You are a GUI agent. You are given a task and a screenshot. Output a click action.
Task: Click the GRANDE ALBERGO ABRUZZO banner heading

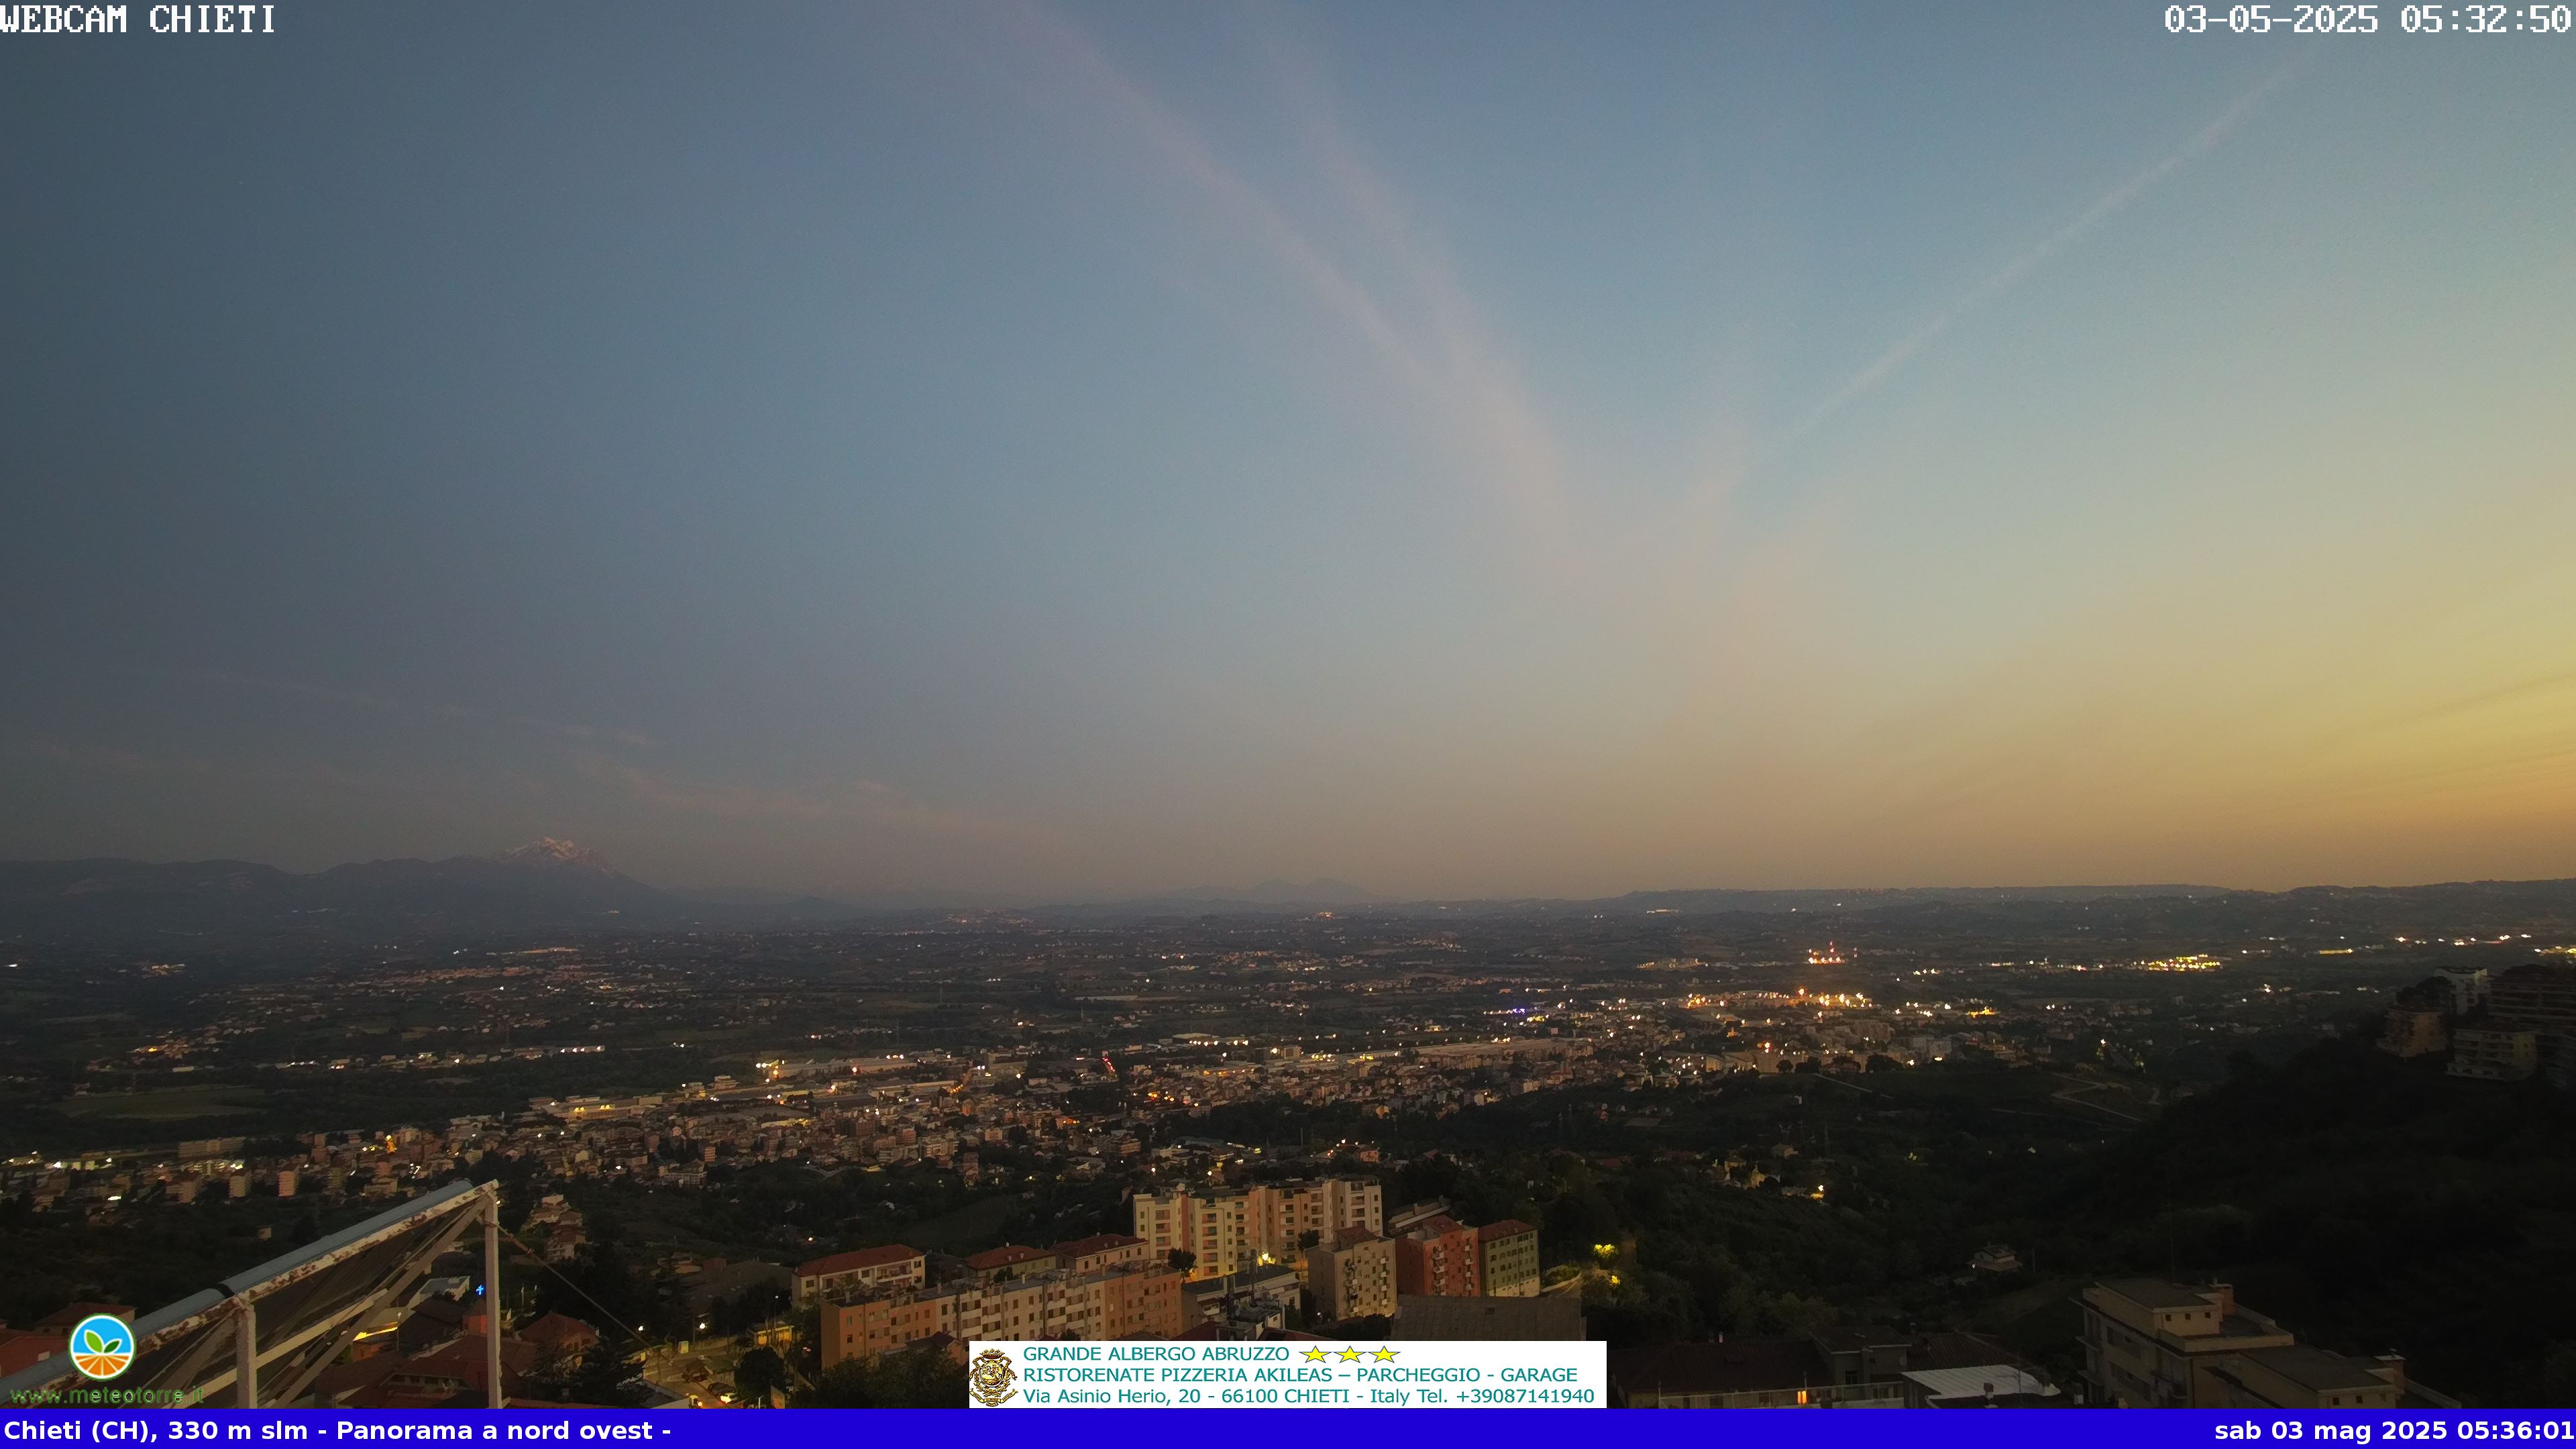pyautogui.click(x=1156, y=1354)
